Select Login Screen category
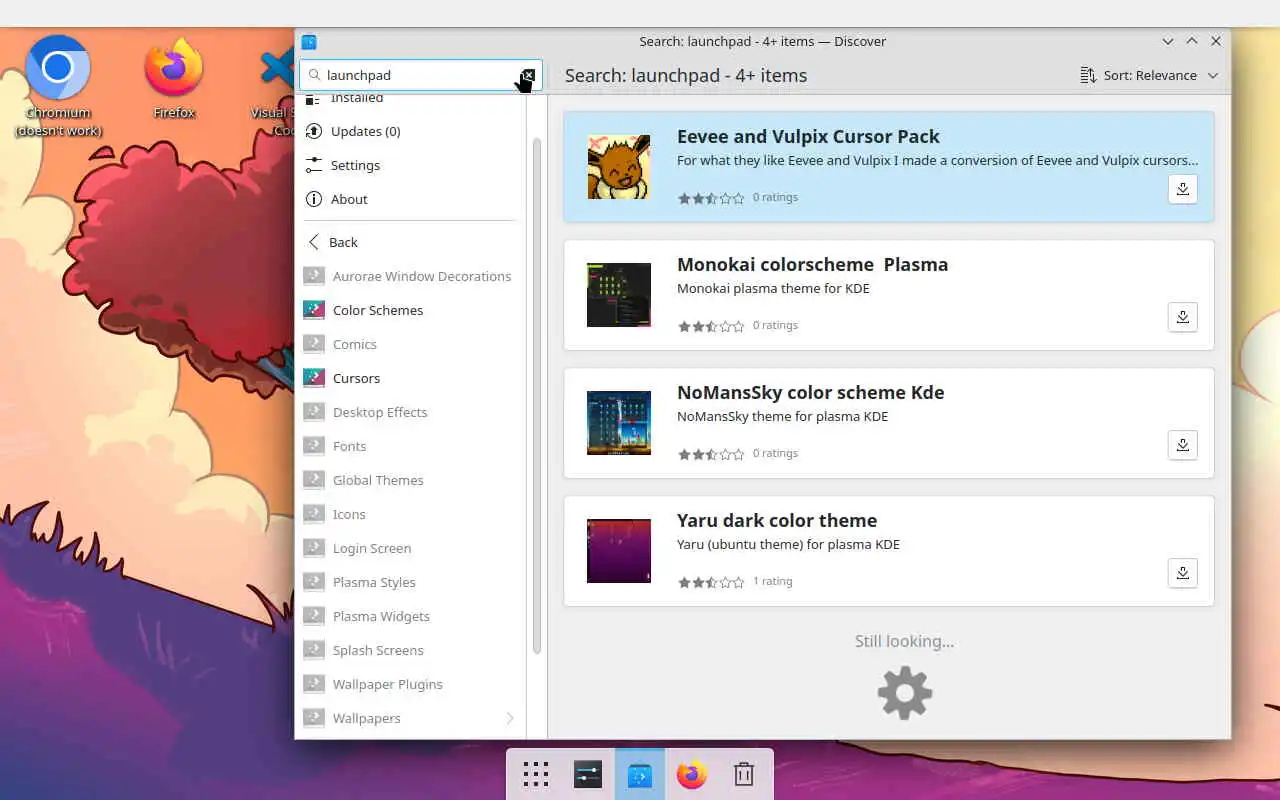The image size is (1280, 800). pyautogui.click(x=410, y=548)
